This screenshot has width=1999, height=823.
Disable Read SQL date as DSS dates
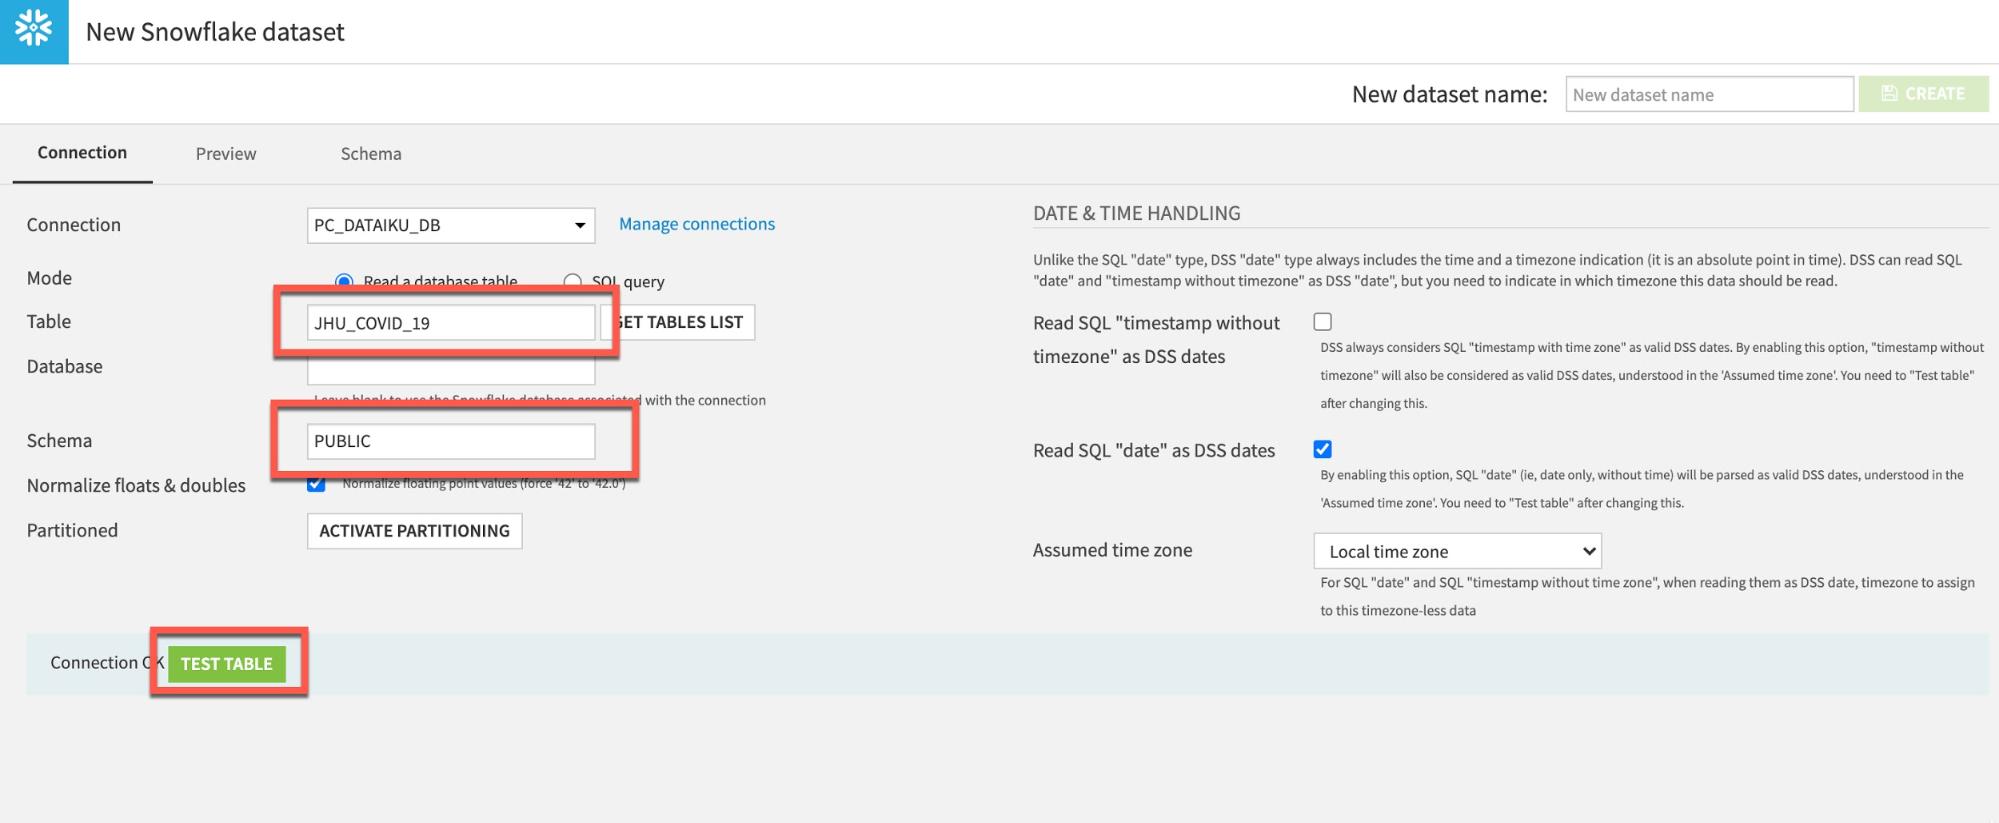click(x=1322, y=449)
